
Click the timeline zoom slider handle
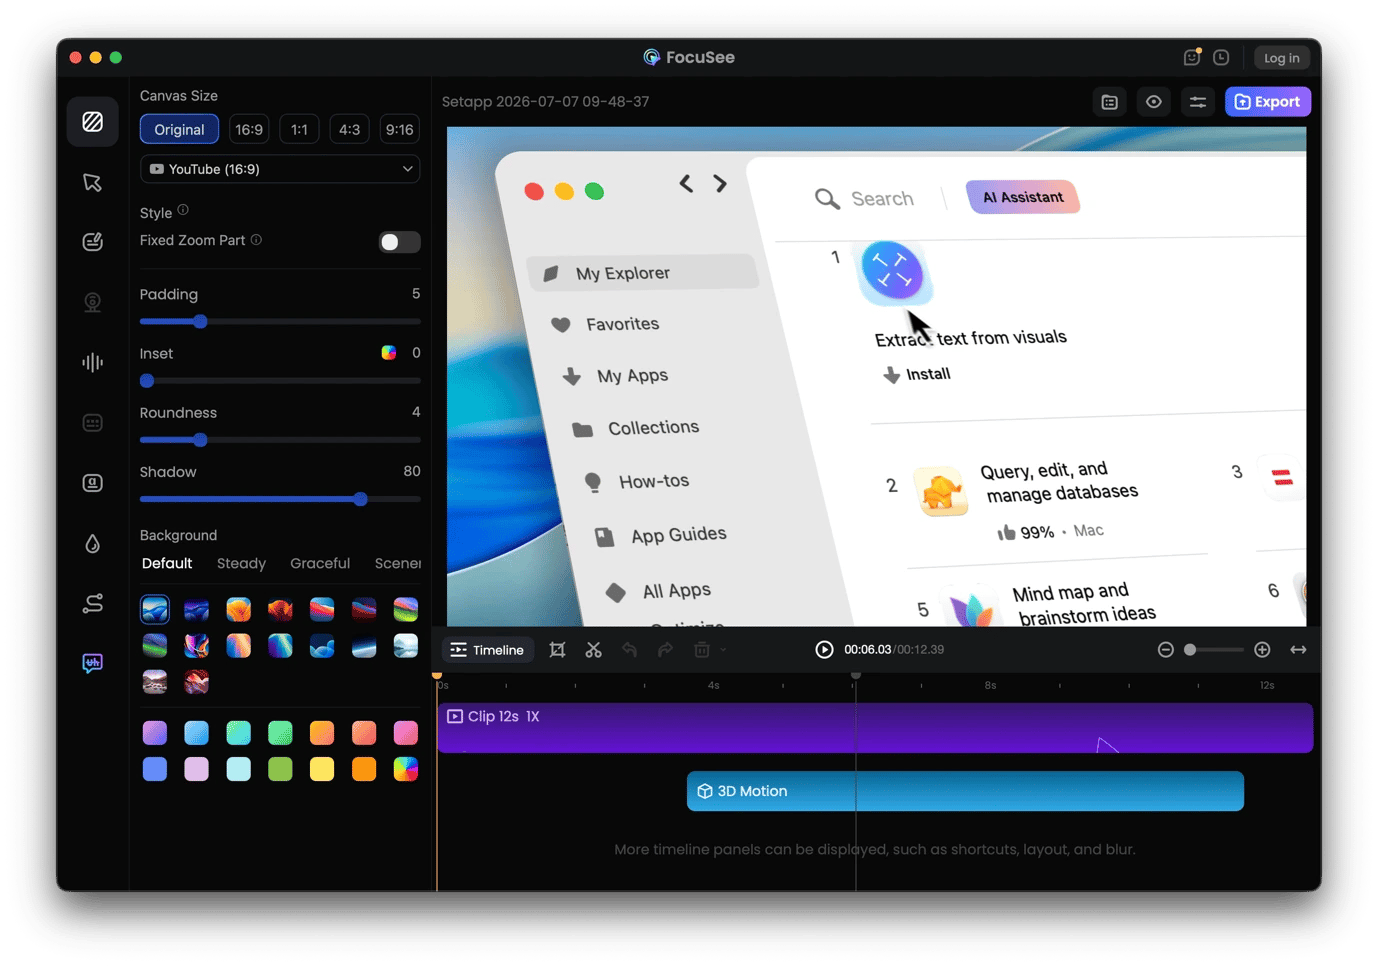pos(1190,650)
